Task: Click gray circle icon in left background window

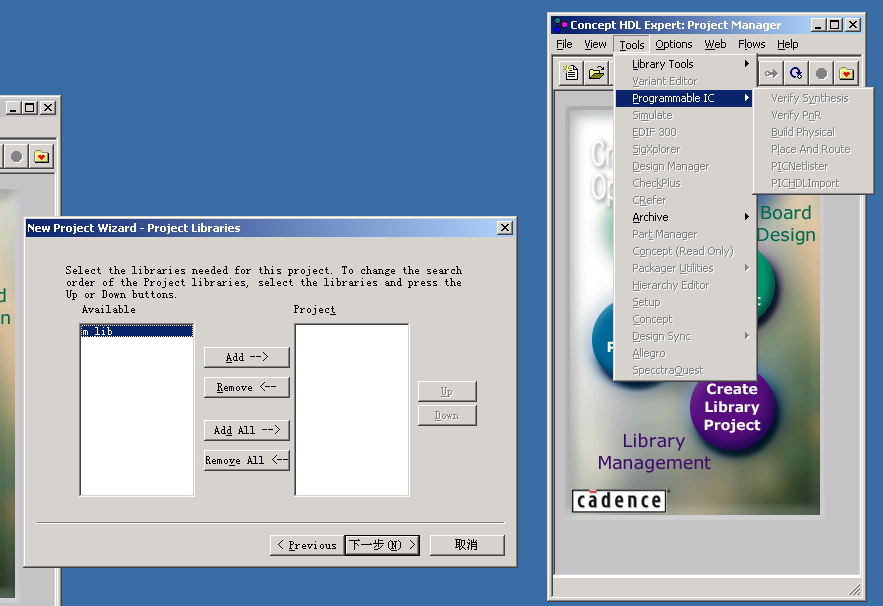Action: point(16,156)
